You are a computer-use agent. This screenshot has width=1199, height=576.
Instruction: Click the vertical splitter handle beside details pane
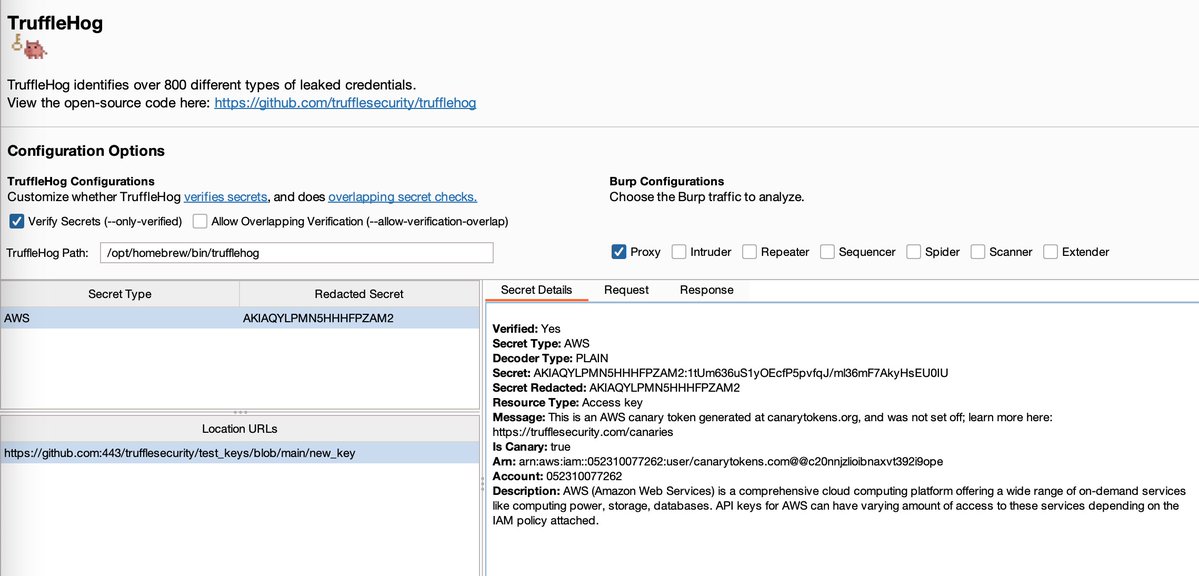click(482, 483)
